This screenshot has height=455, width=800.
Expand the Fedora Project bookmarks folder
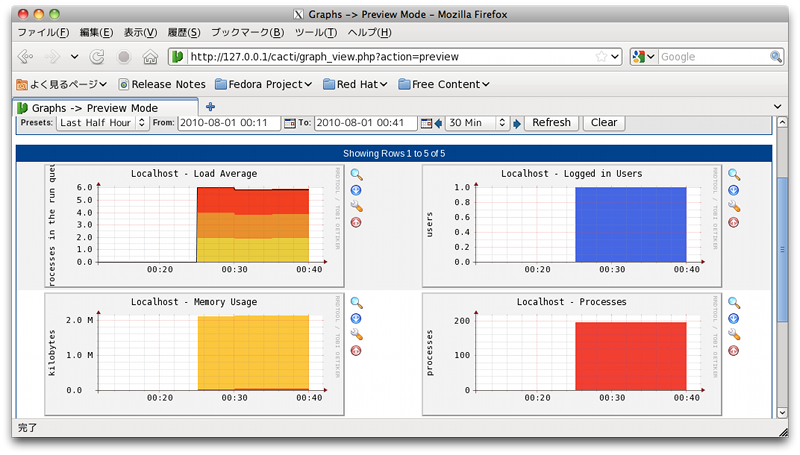pyautogui.click(x=264, y=85)
